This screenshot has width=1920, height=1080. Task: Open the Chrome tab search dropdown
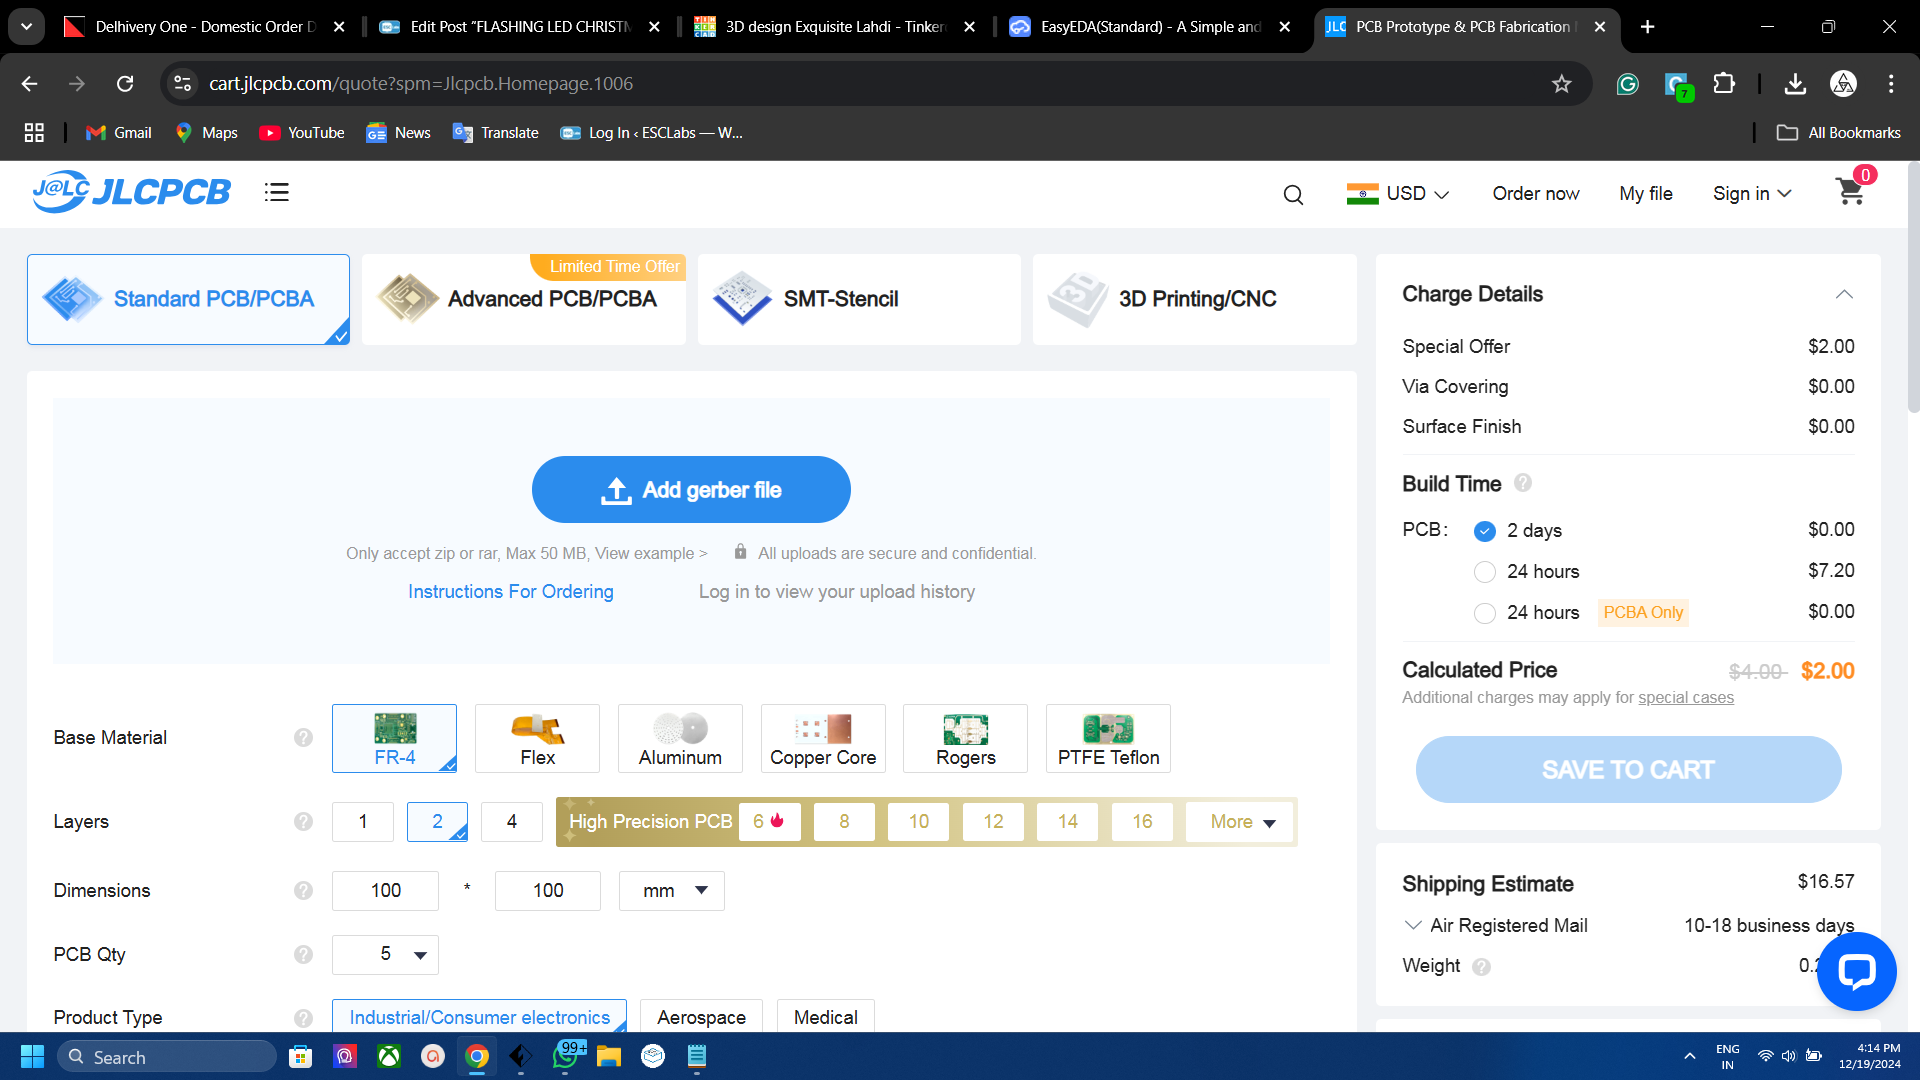[27, 27]
